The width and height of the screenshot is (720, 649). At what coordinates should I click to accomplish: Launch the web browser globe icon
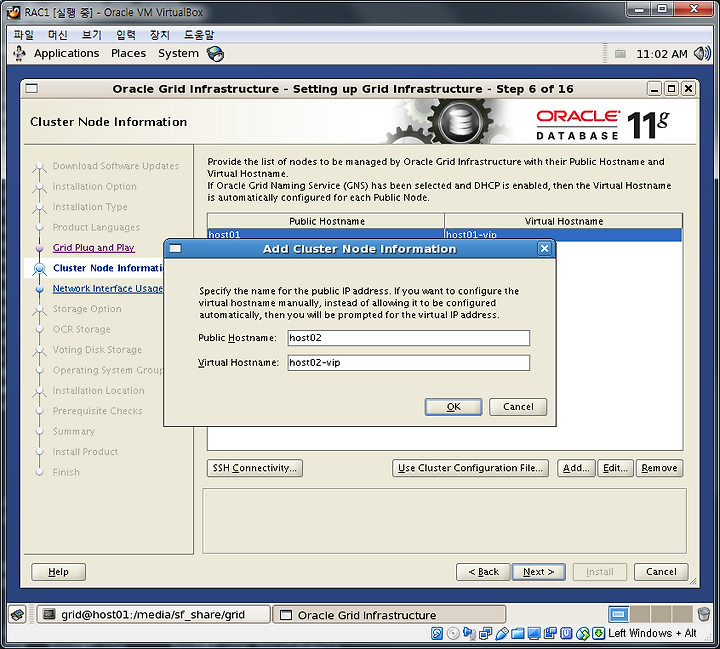point(215,54)
